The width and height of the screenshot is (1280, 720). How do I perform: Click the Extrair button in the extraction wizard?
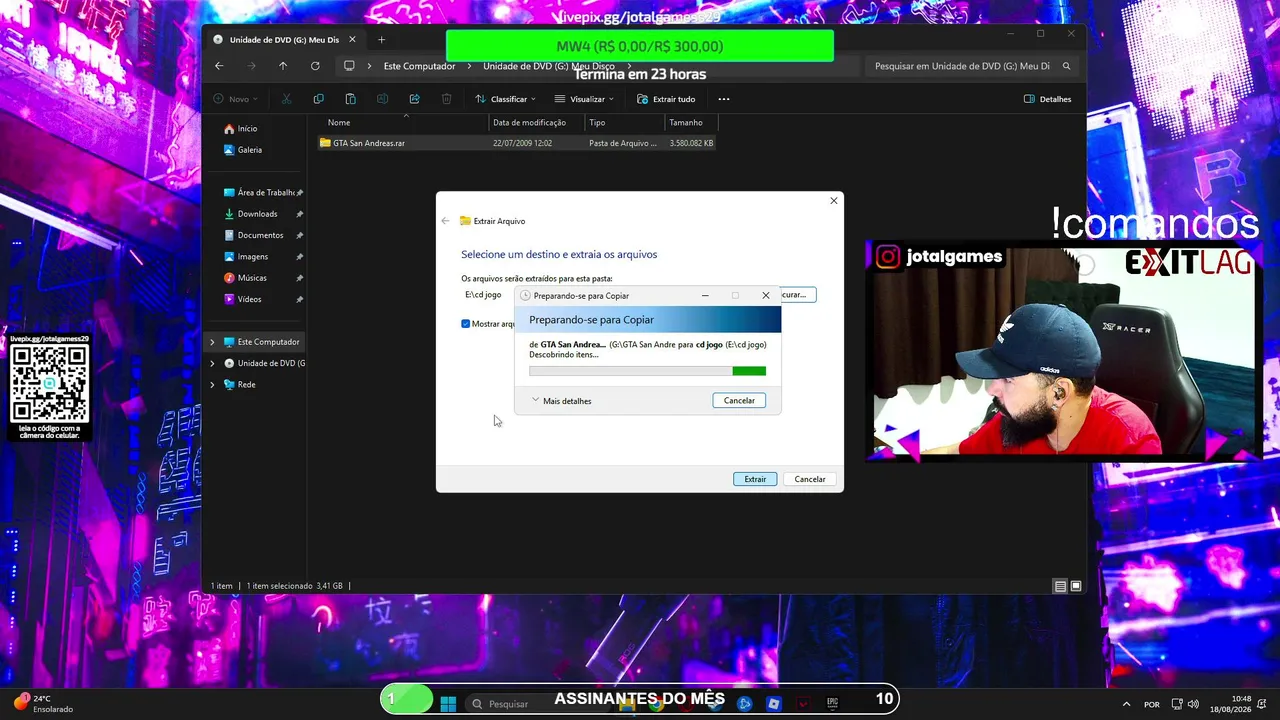(x=755, y=479)
